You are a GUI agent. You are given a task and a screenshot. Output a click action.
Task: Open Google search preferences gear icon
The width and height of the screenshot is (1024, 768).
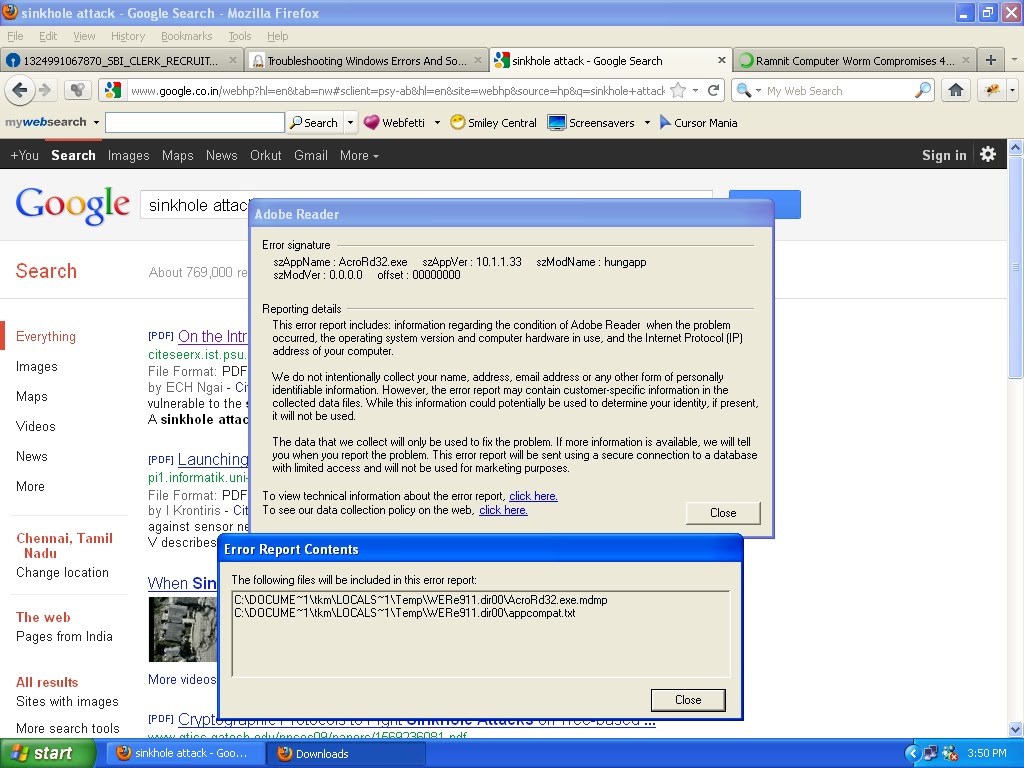[988, 154]
